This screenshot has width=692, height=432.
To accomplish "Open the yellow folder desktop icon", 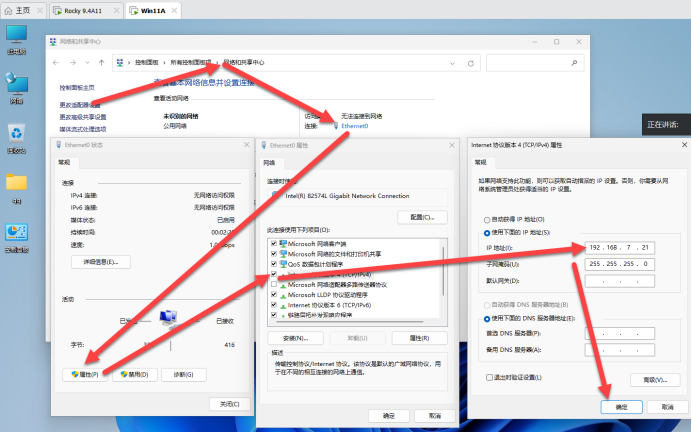I will [16, 184].
